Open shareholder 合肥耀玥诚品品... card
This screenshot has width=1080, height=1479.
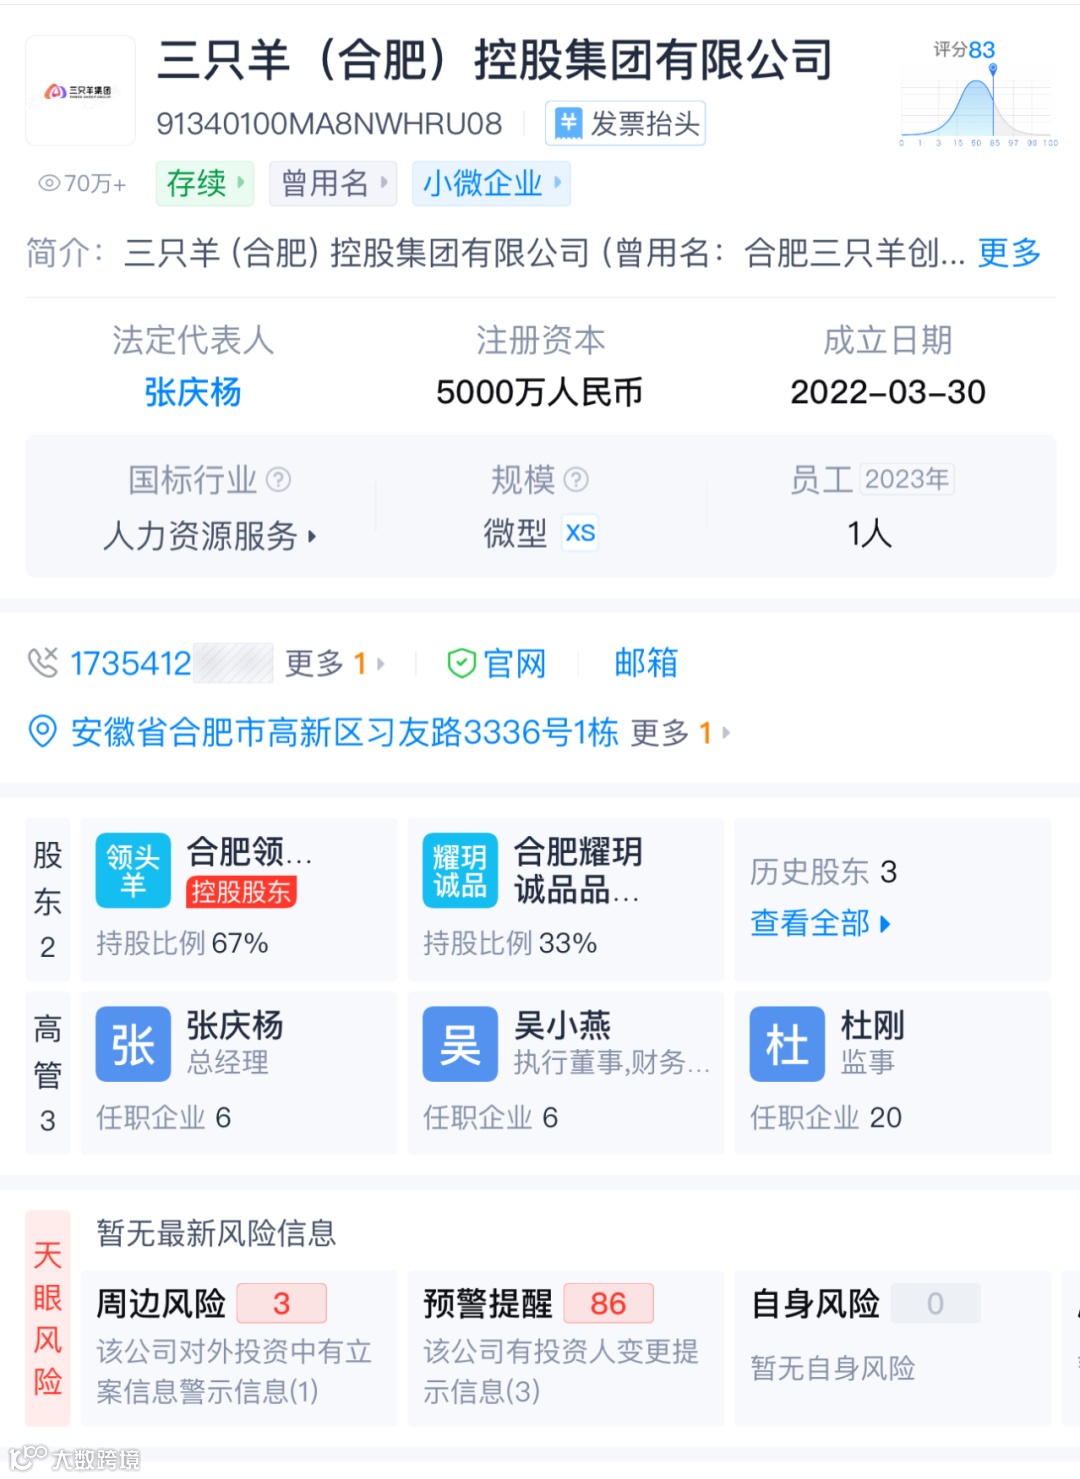pos(566,899)
